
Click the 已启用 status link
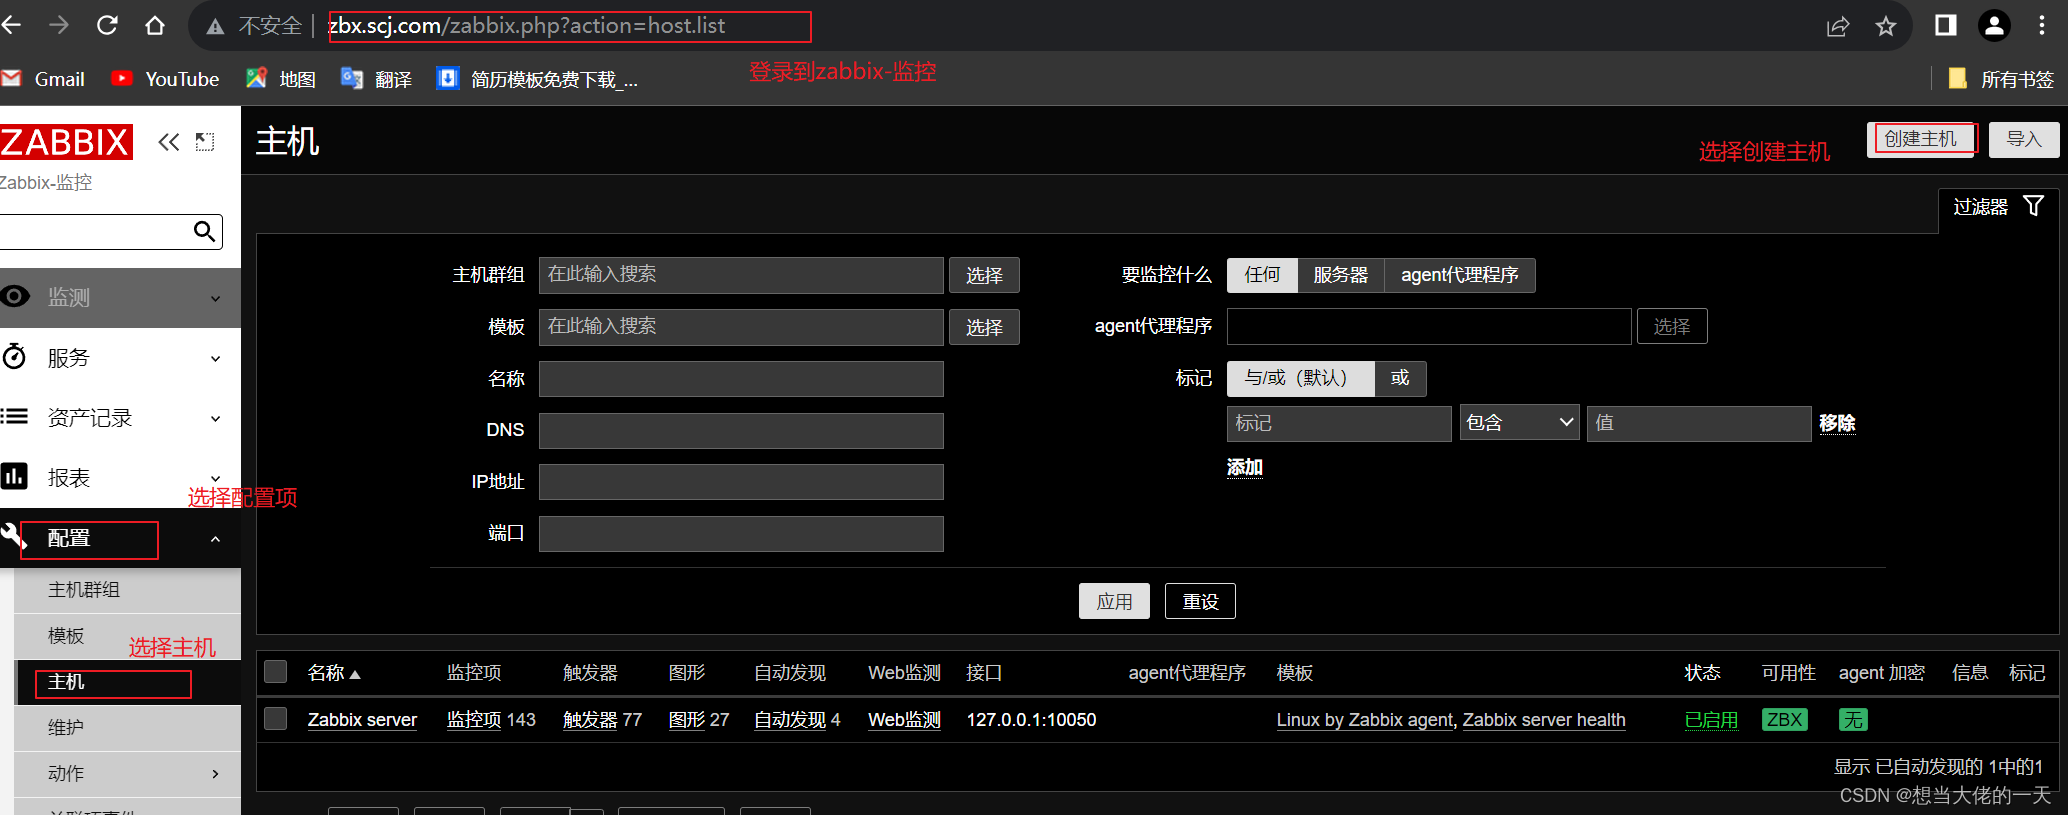(x=1711, y=720)
